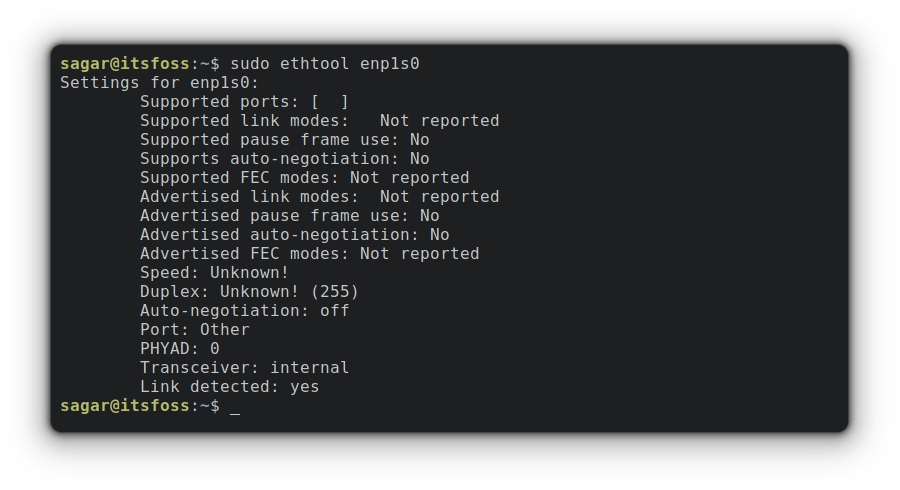Click the 'Supported ports: [ ]' line
900x490 pixels.
(244, 102)
